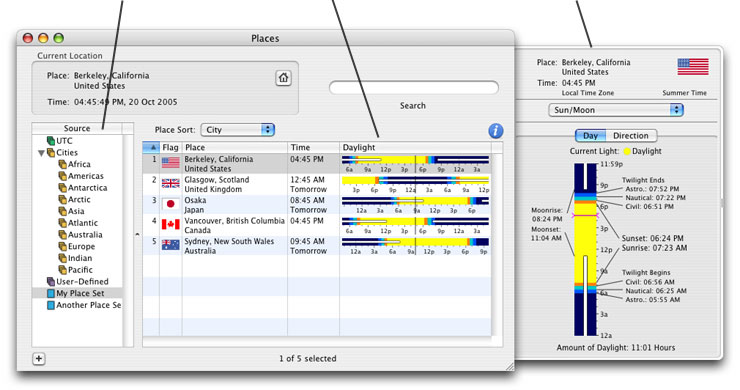Click the UK flag in the Glasgow row

click(170, 184)
